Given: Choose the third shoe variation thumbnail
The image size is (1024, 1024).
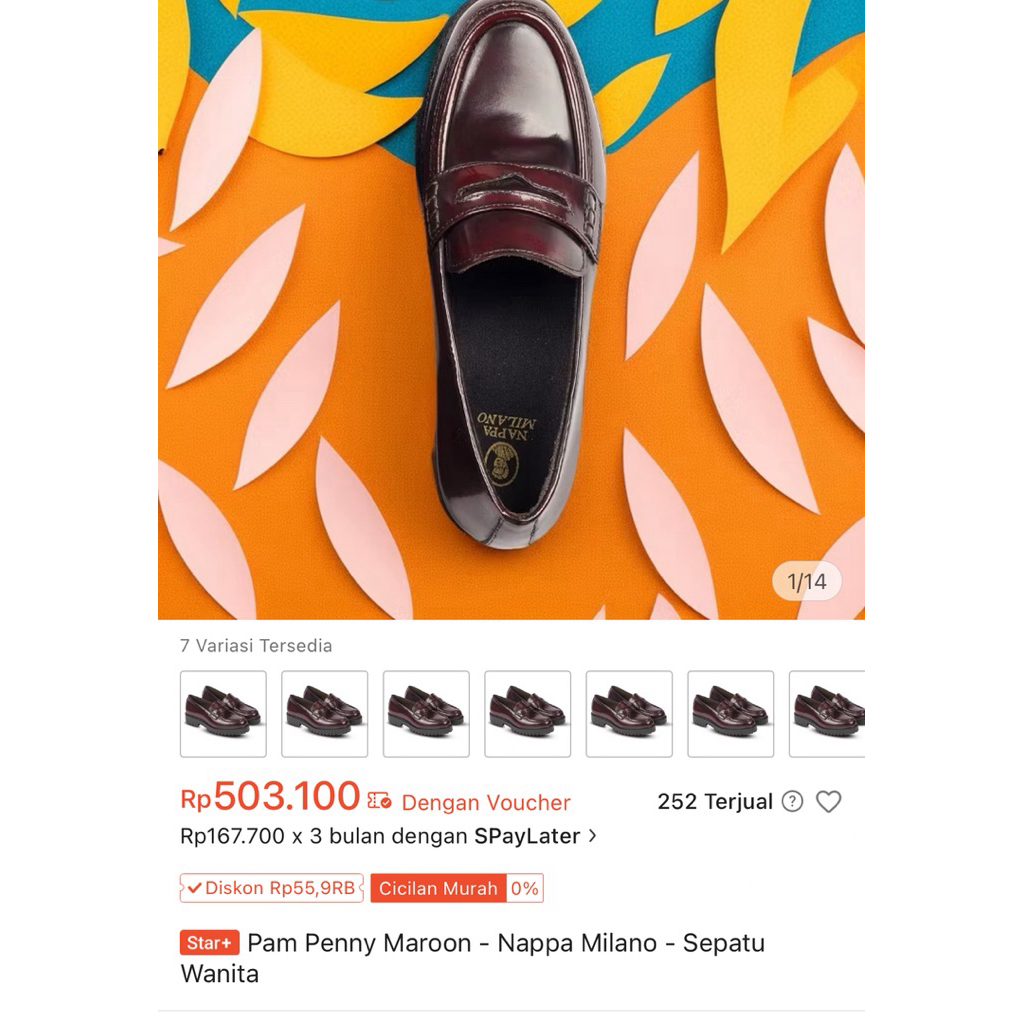Looking at the screenshot, I should 426,714.
